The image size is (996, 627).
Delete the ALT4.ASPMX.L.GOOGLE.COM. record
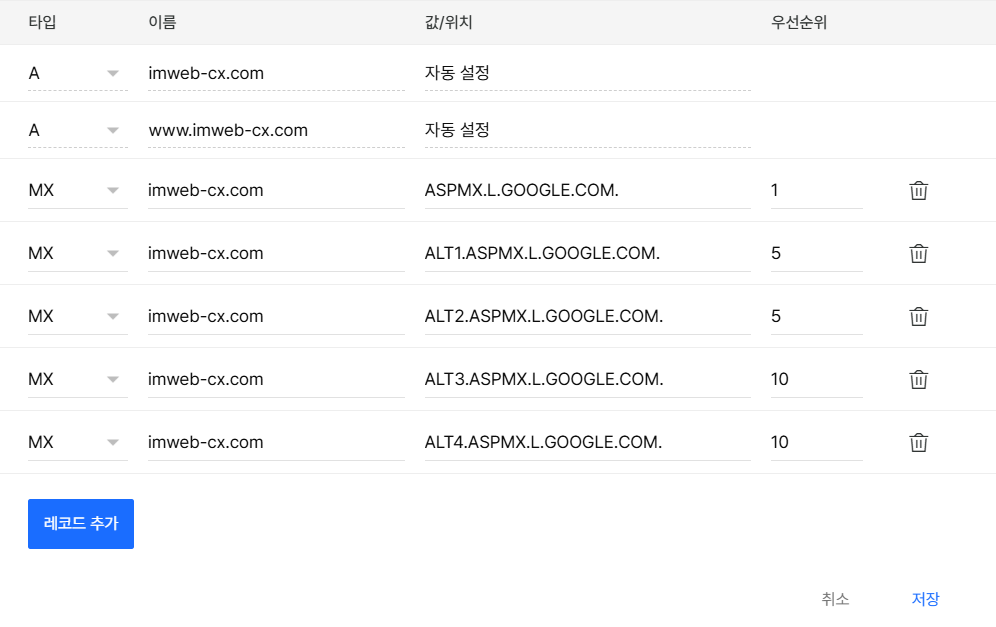pyautogui.click(x=918, y=442)
